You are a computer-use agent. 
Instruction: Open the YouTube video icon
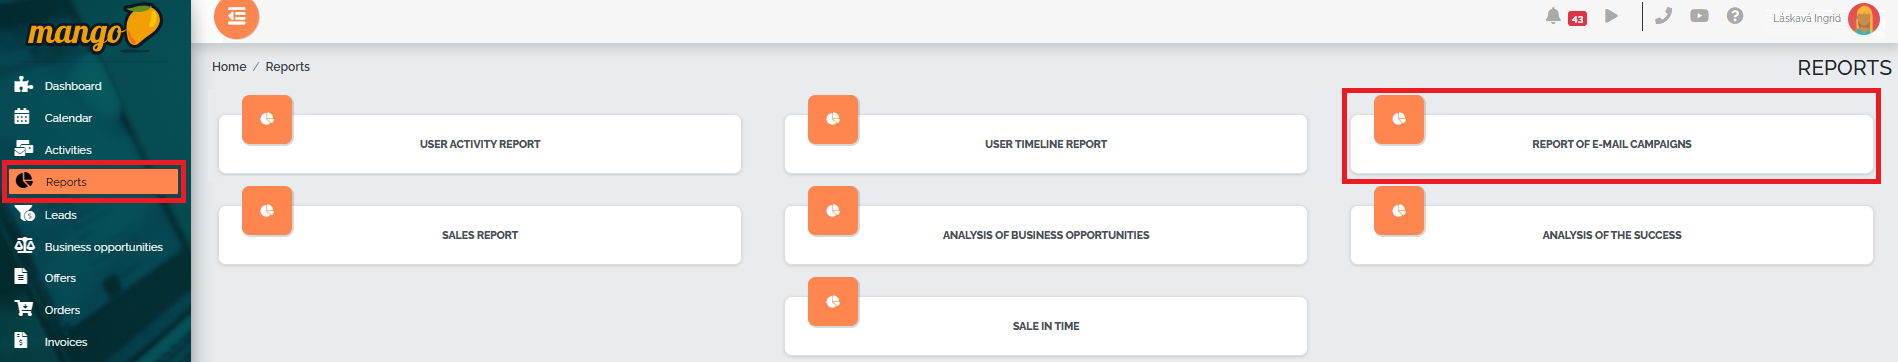click(1699, 16)
